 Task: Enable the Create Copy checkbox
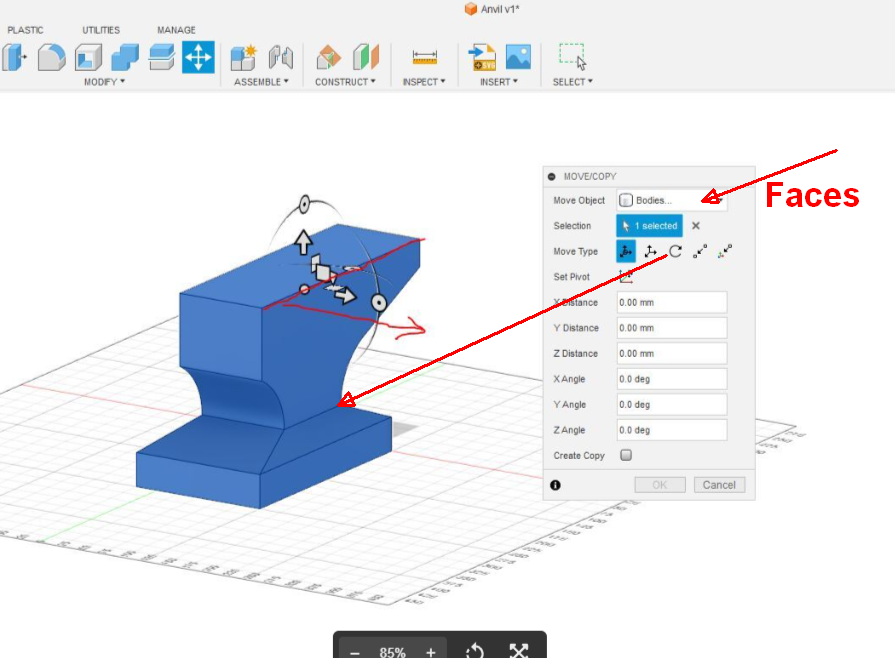click(626, 455)
